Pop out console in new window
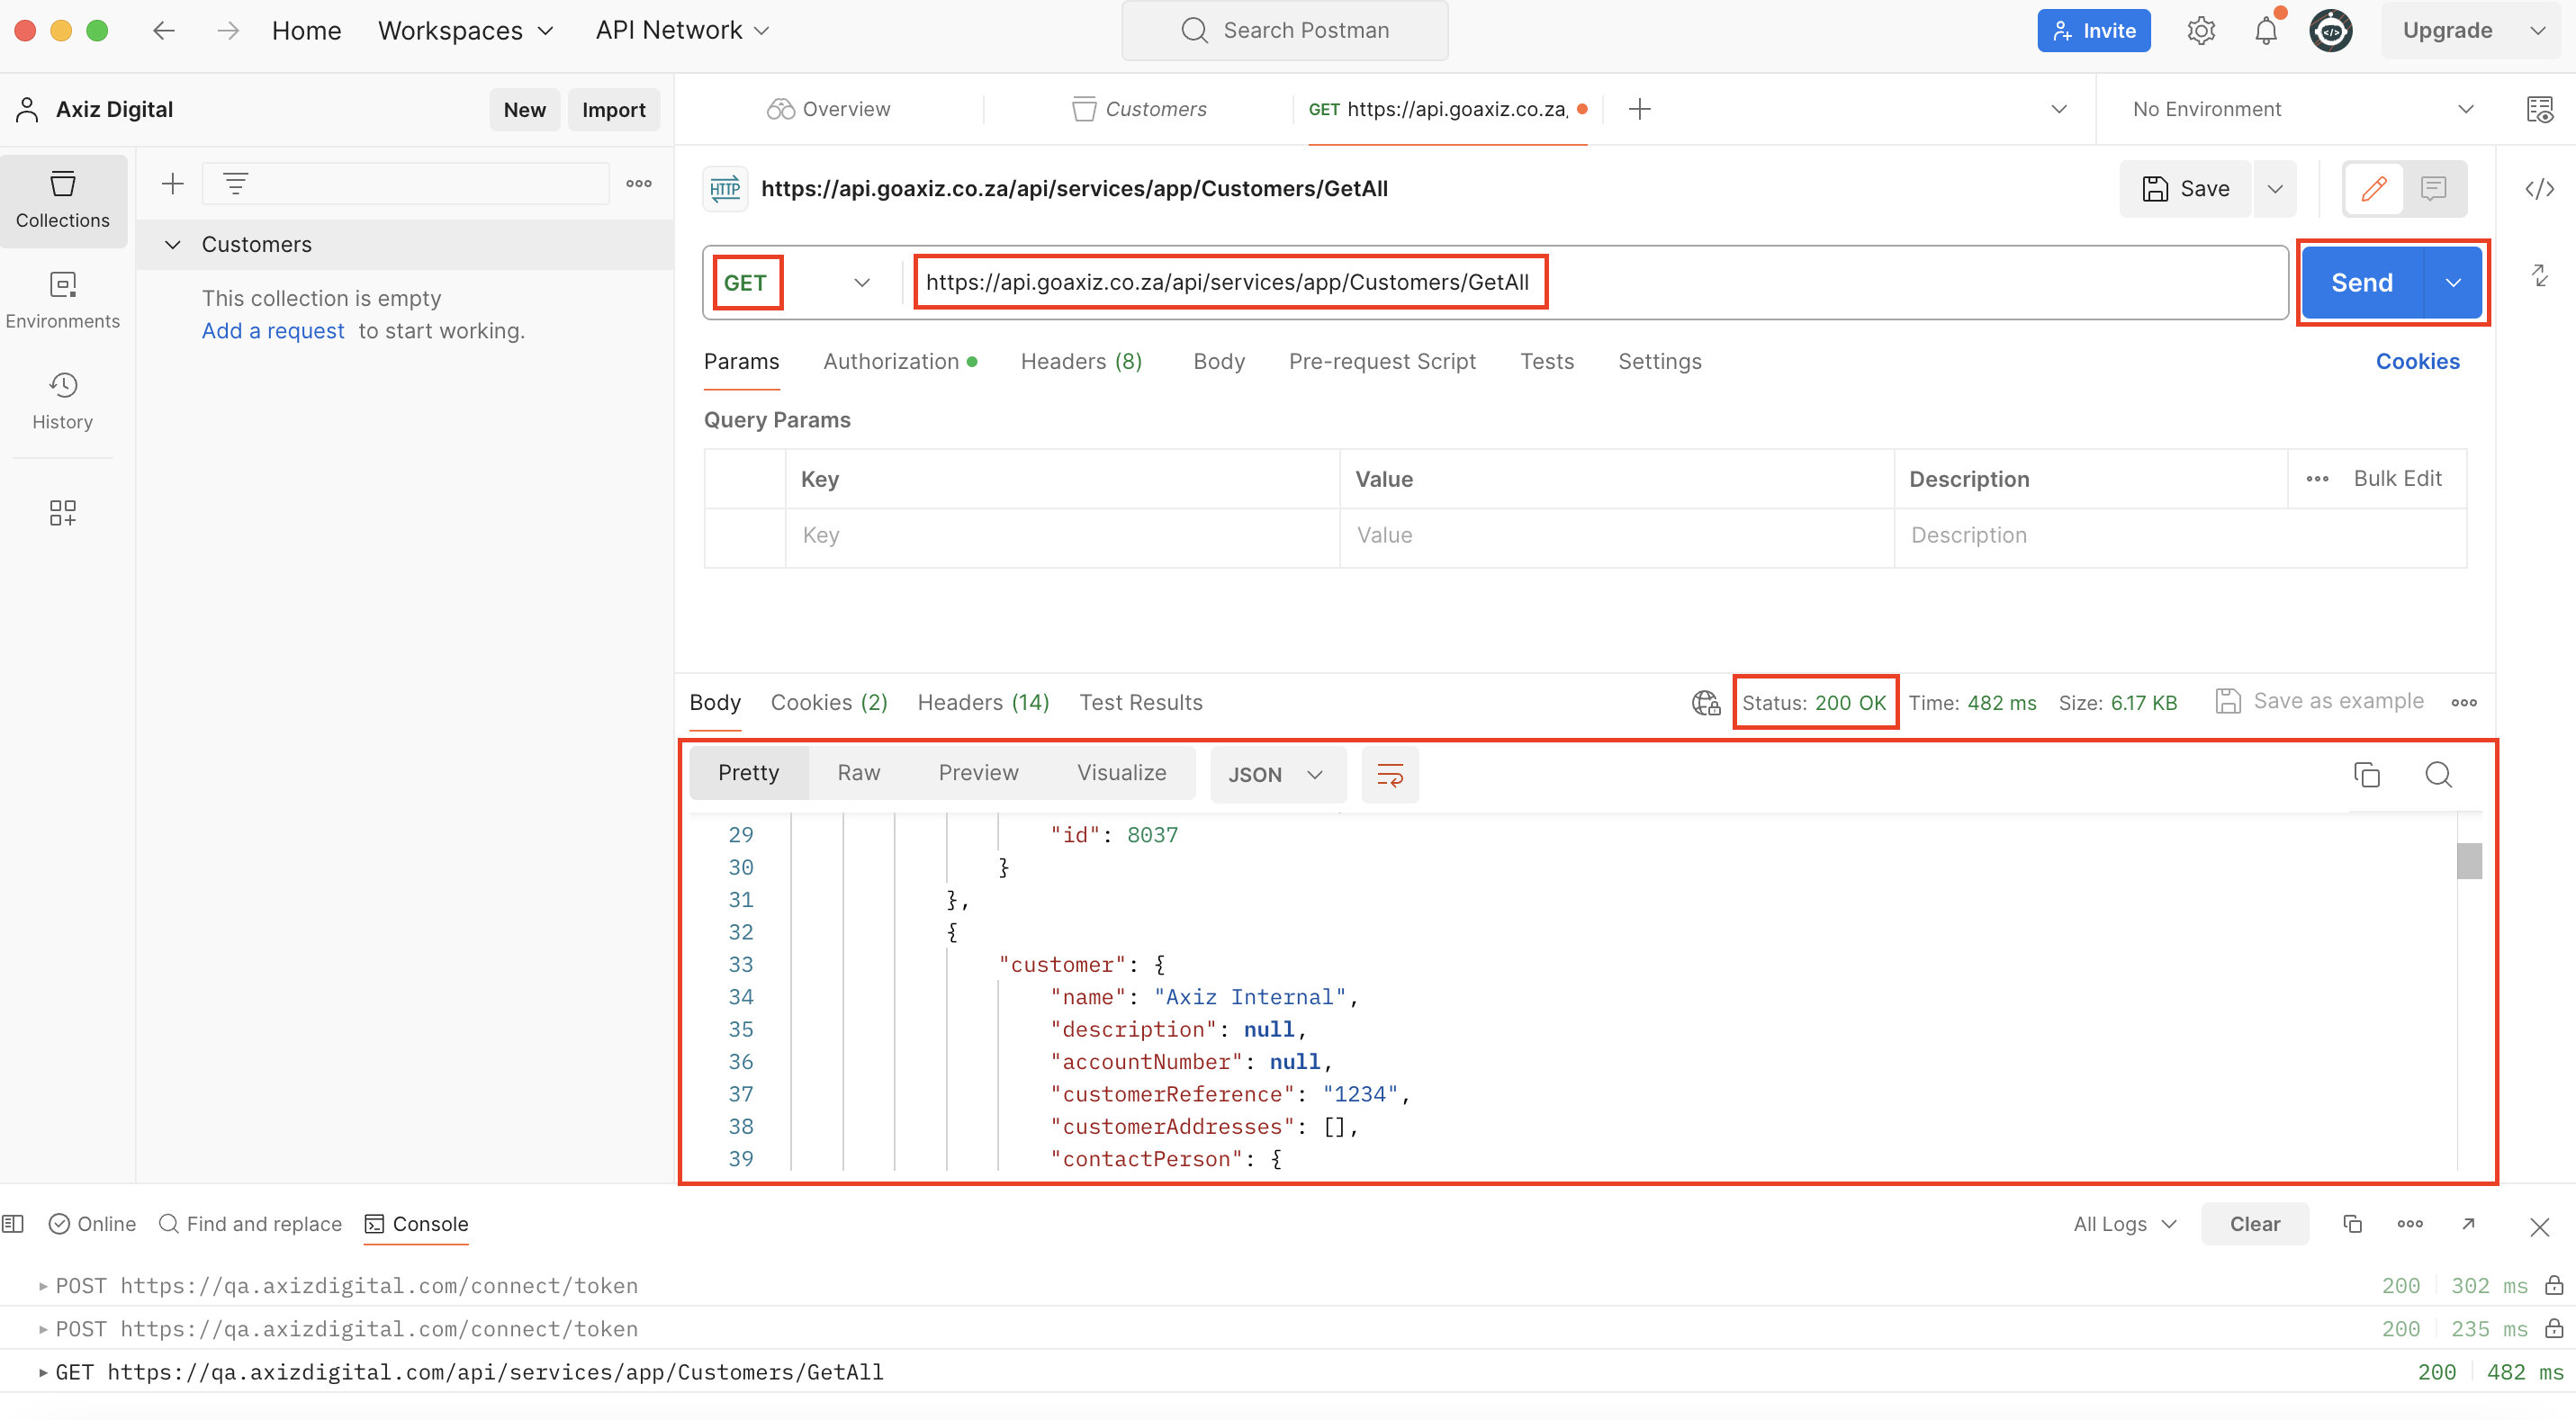The height and width of the screenshot is (1420, 2576). [2468, 1224]
